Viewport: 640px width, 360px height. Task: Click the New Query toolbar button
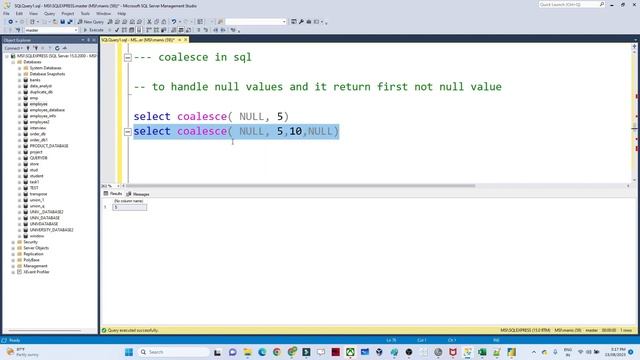pos(91,22)
